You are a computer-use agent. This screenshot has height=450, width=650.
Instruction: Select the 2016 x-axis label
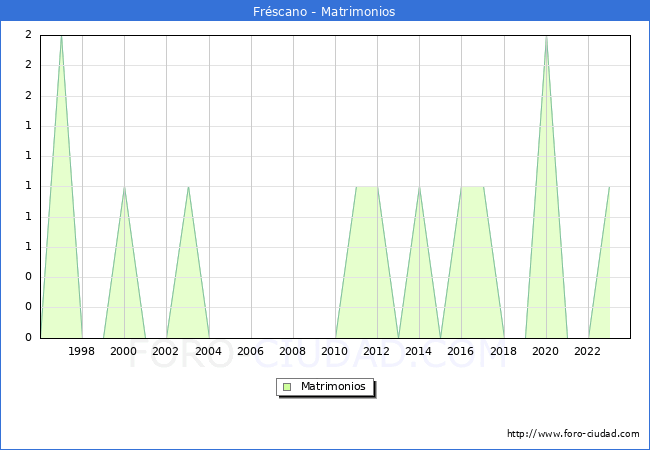click(x=461, y=351)
